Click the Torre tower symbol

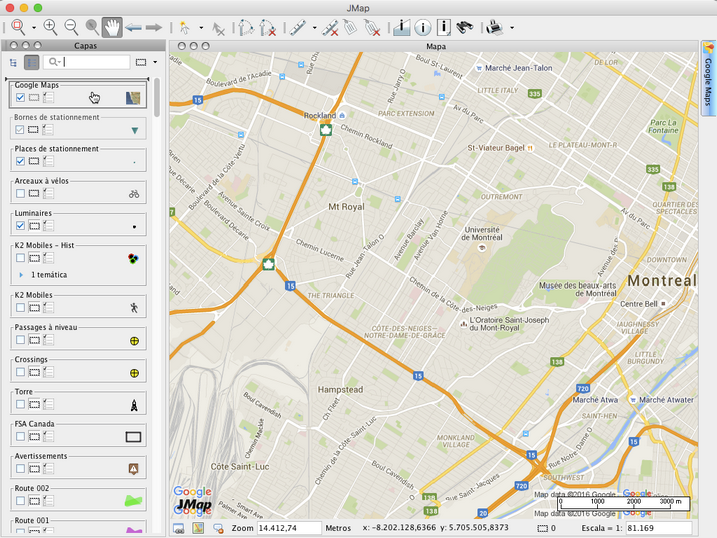[x=134, y=405]
